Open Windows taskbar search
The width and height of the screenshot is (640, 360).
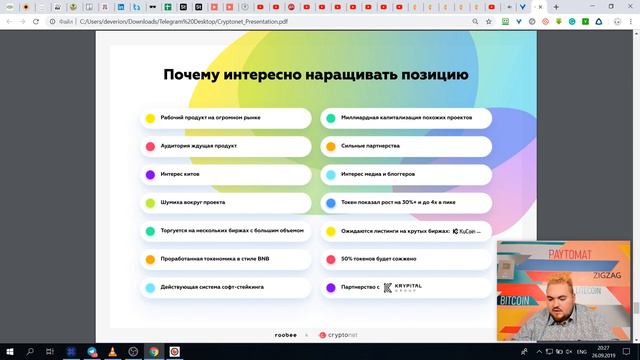30,351
